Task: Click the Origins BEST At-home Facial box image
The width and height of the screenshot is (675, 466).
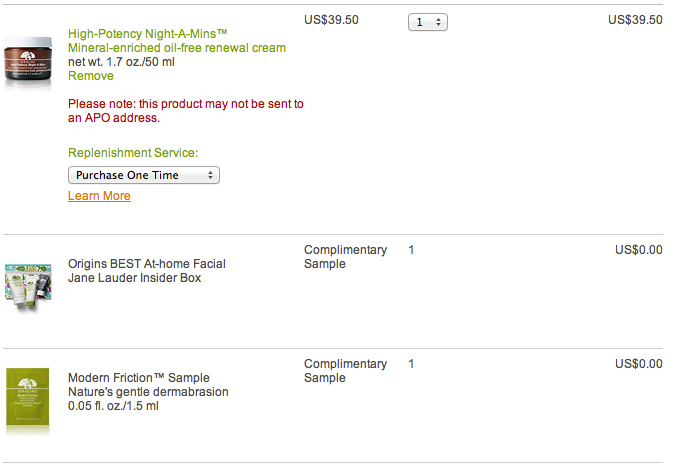Action: (x=28, y=288)
